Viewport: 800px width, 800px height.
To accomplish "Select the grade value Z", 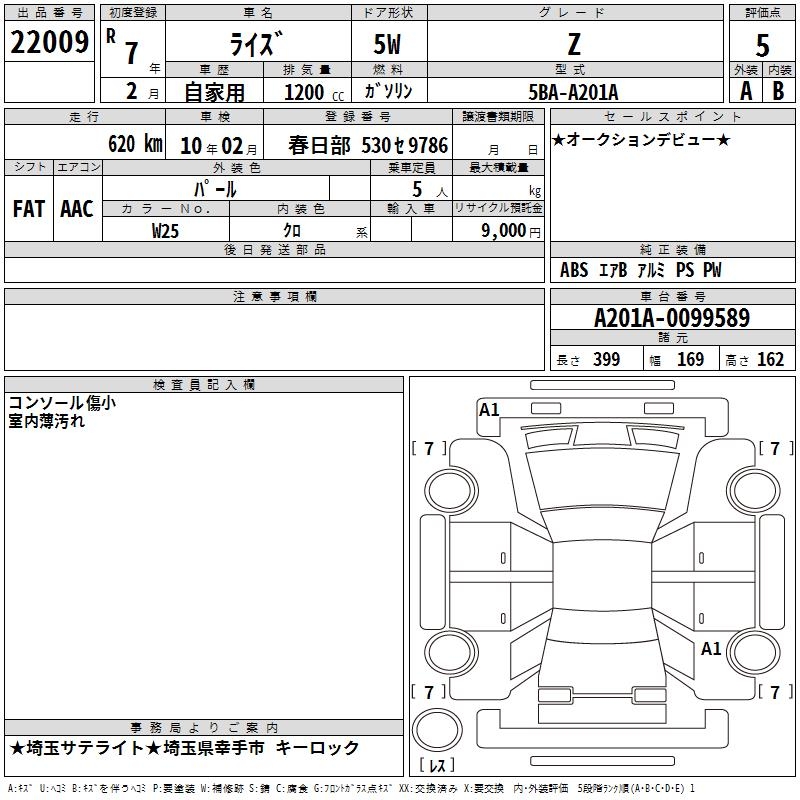I will point(574,44).
